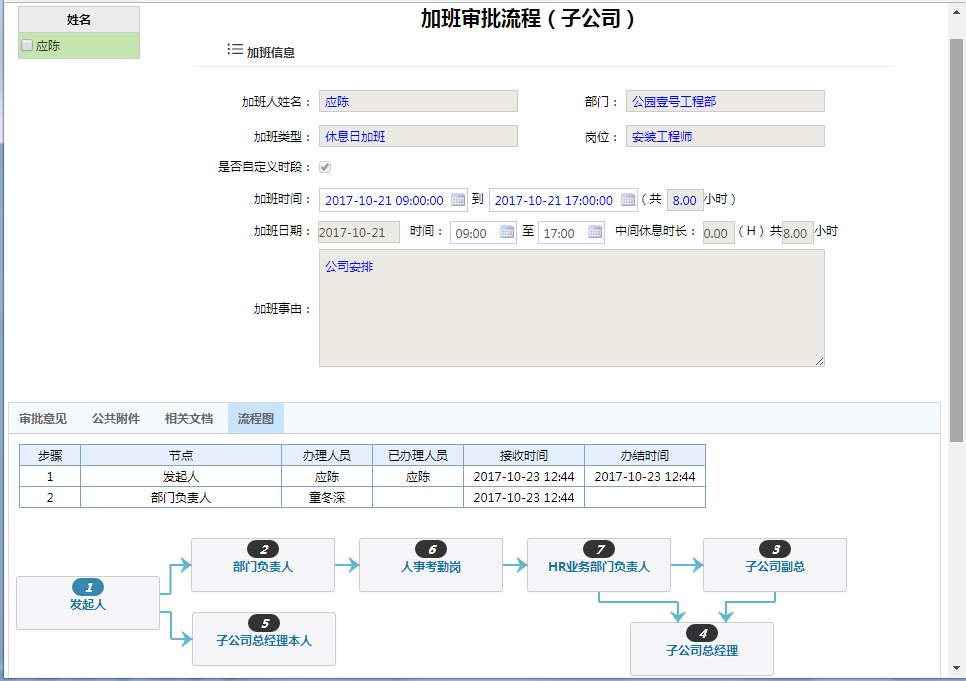Open the 公共附件 tab
The width and height of the screenshot is (966, 681).
coord(116,419)
